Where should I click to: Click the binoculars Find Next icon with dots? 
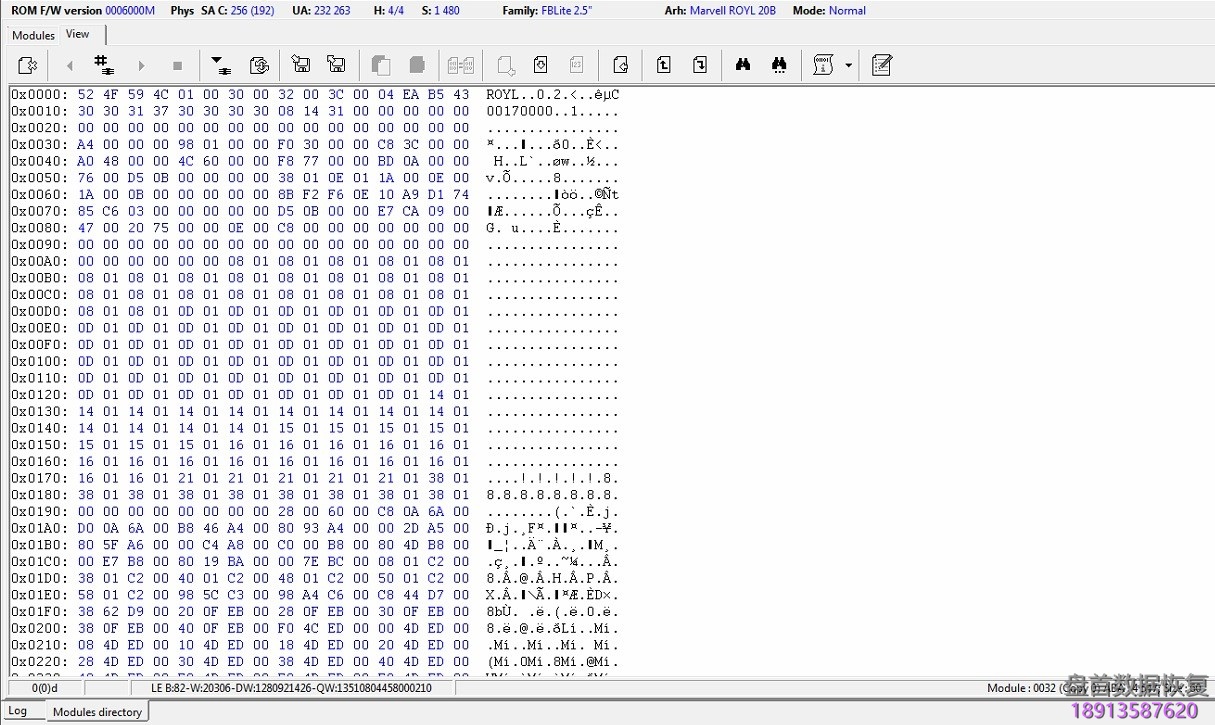tap(779, 66)
